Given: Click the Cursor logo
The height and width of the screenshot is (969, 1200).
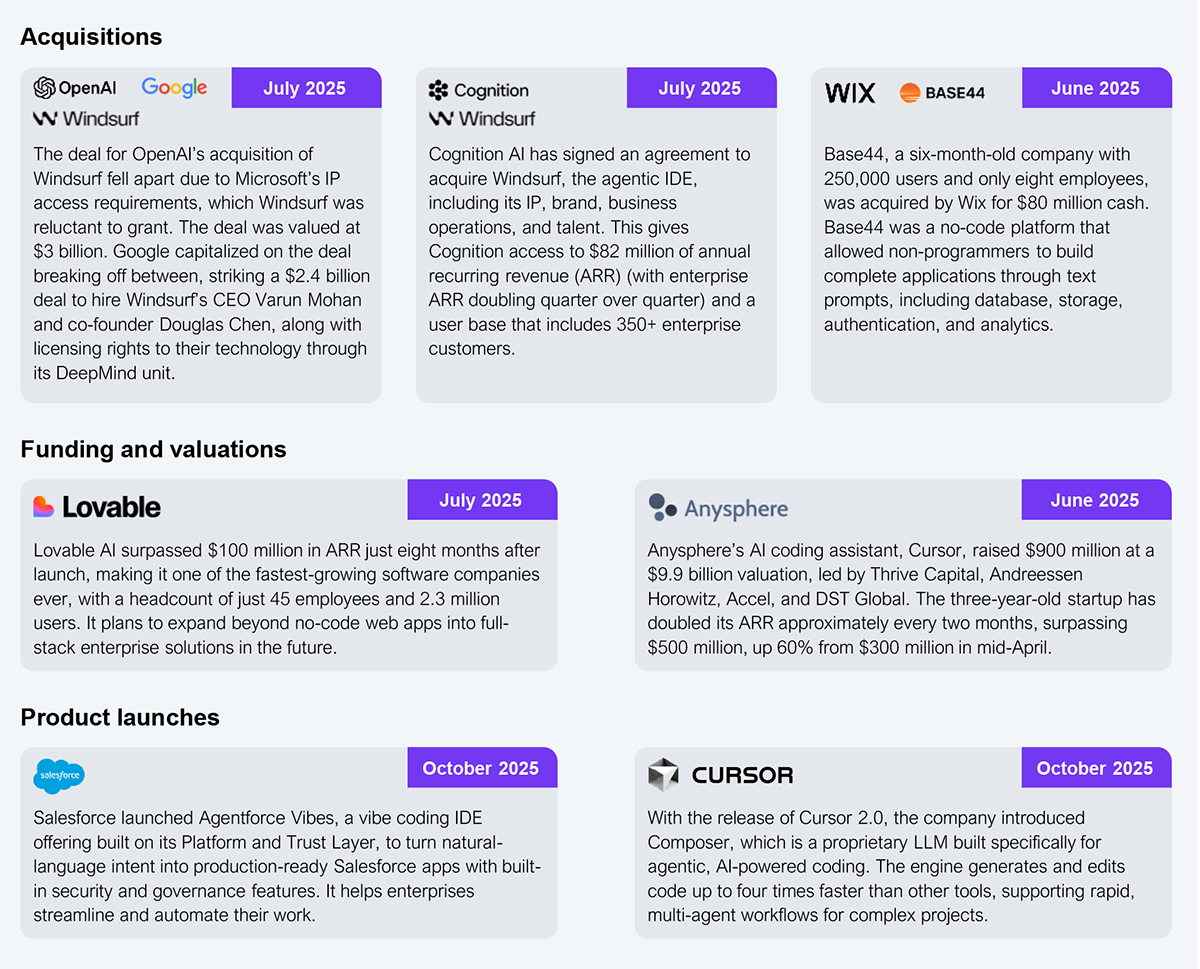Looking at the screenshot, I should pos(720,775).
